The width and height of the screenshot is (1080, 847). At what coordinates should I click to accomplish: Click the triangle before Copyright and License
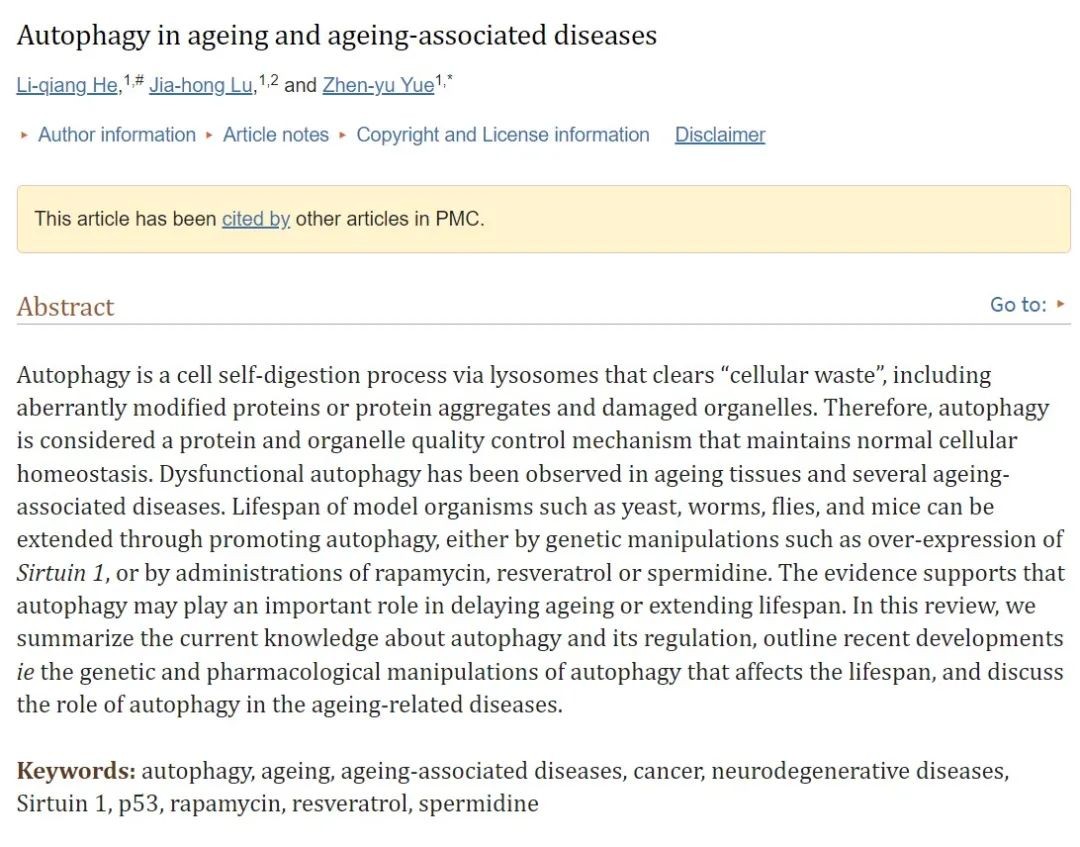pyautogui.click(x=343, y=136)
